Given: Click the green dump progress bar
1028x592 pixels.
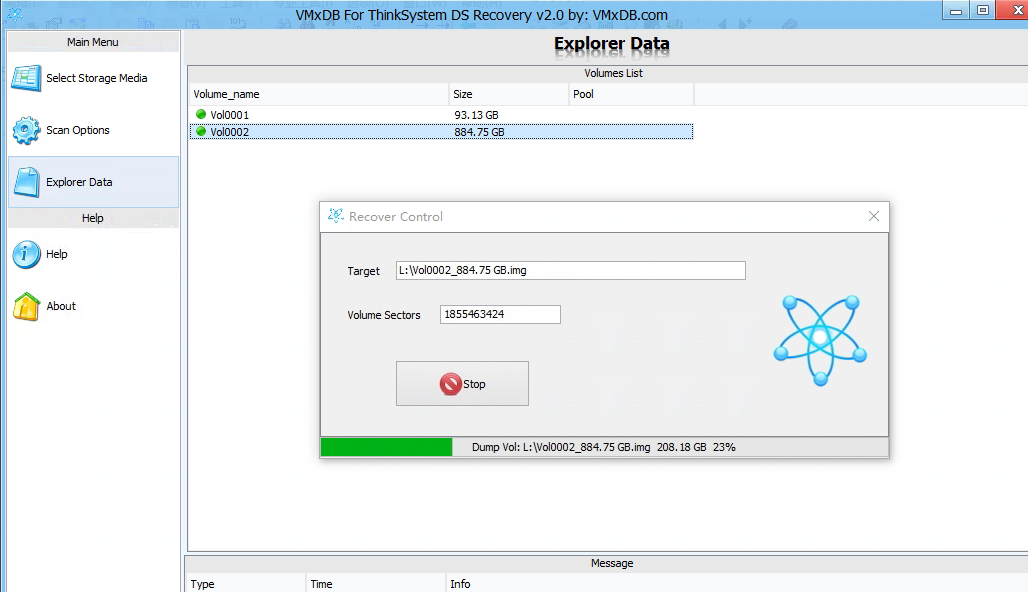Looking at the screenshot, I should click(387, 447).
